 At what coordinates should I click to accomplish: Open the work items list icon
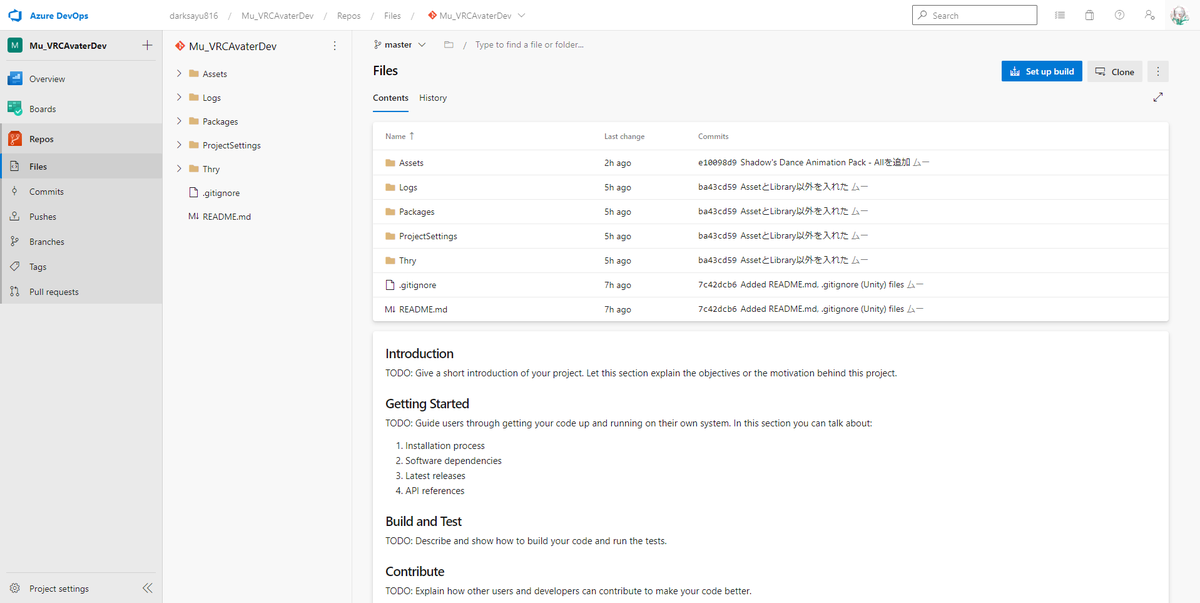pos(1060,15)
